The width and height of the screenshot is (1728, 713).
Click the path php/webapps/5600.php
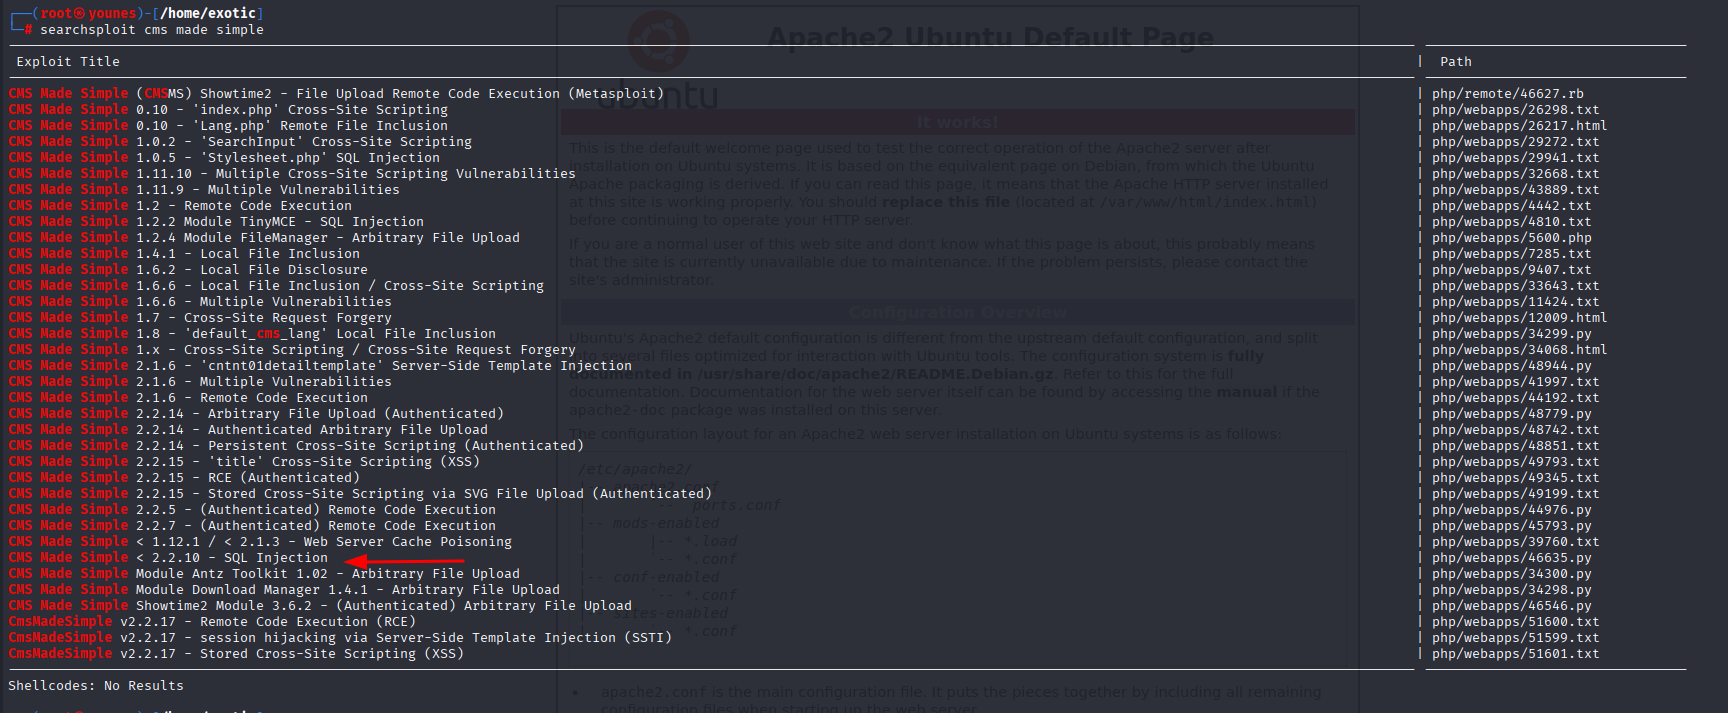click(1512, 238)
